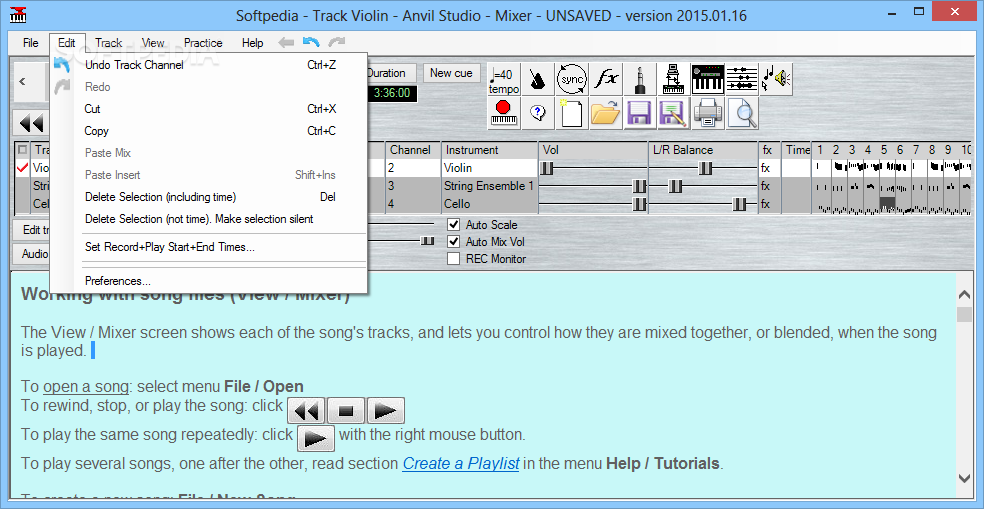984x509 pixels.
Task: Select Copy in the Edit menu
Action: (x=208, y=131)
